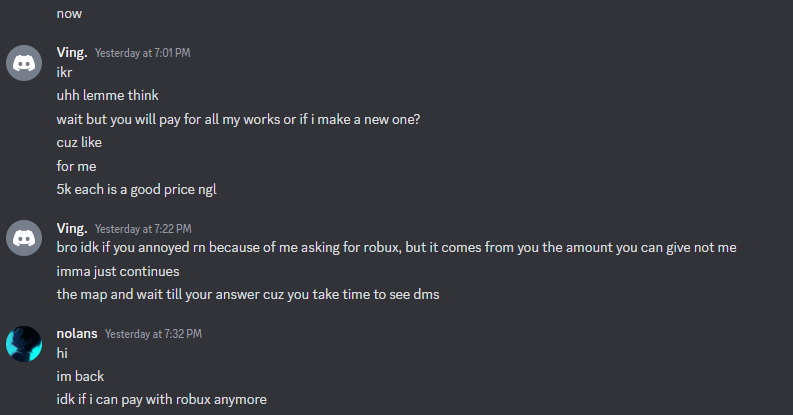Select the "now" message at the top
Image resolution: width=793 pixels, height=415 pixels.
click(x=70, y=14)
